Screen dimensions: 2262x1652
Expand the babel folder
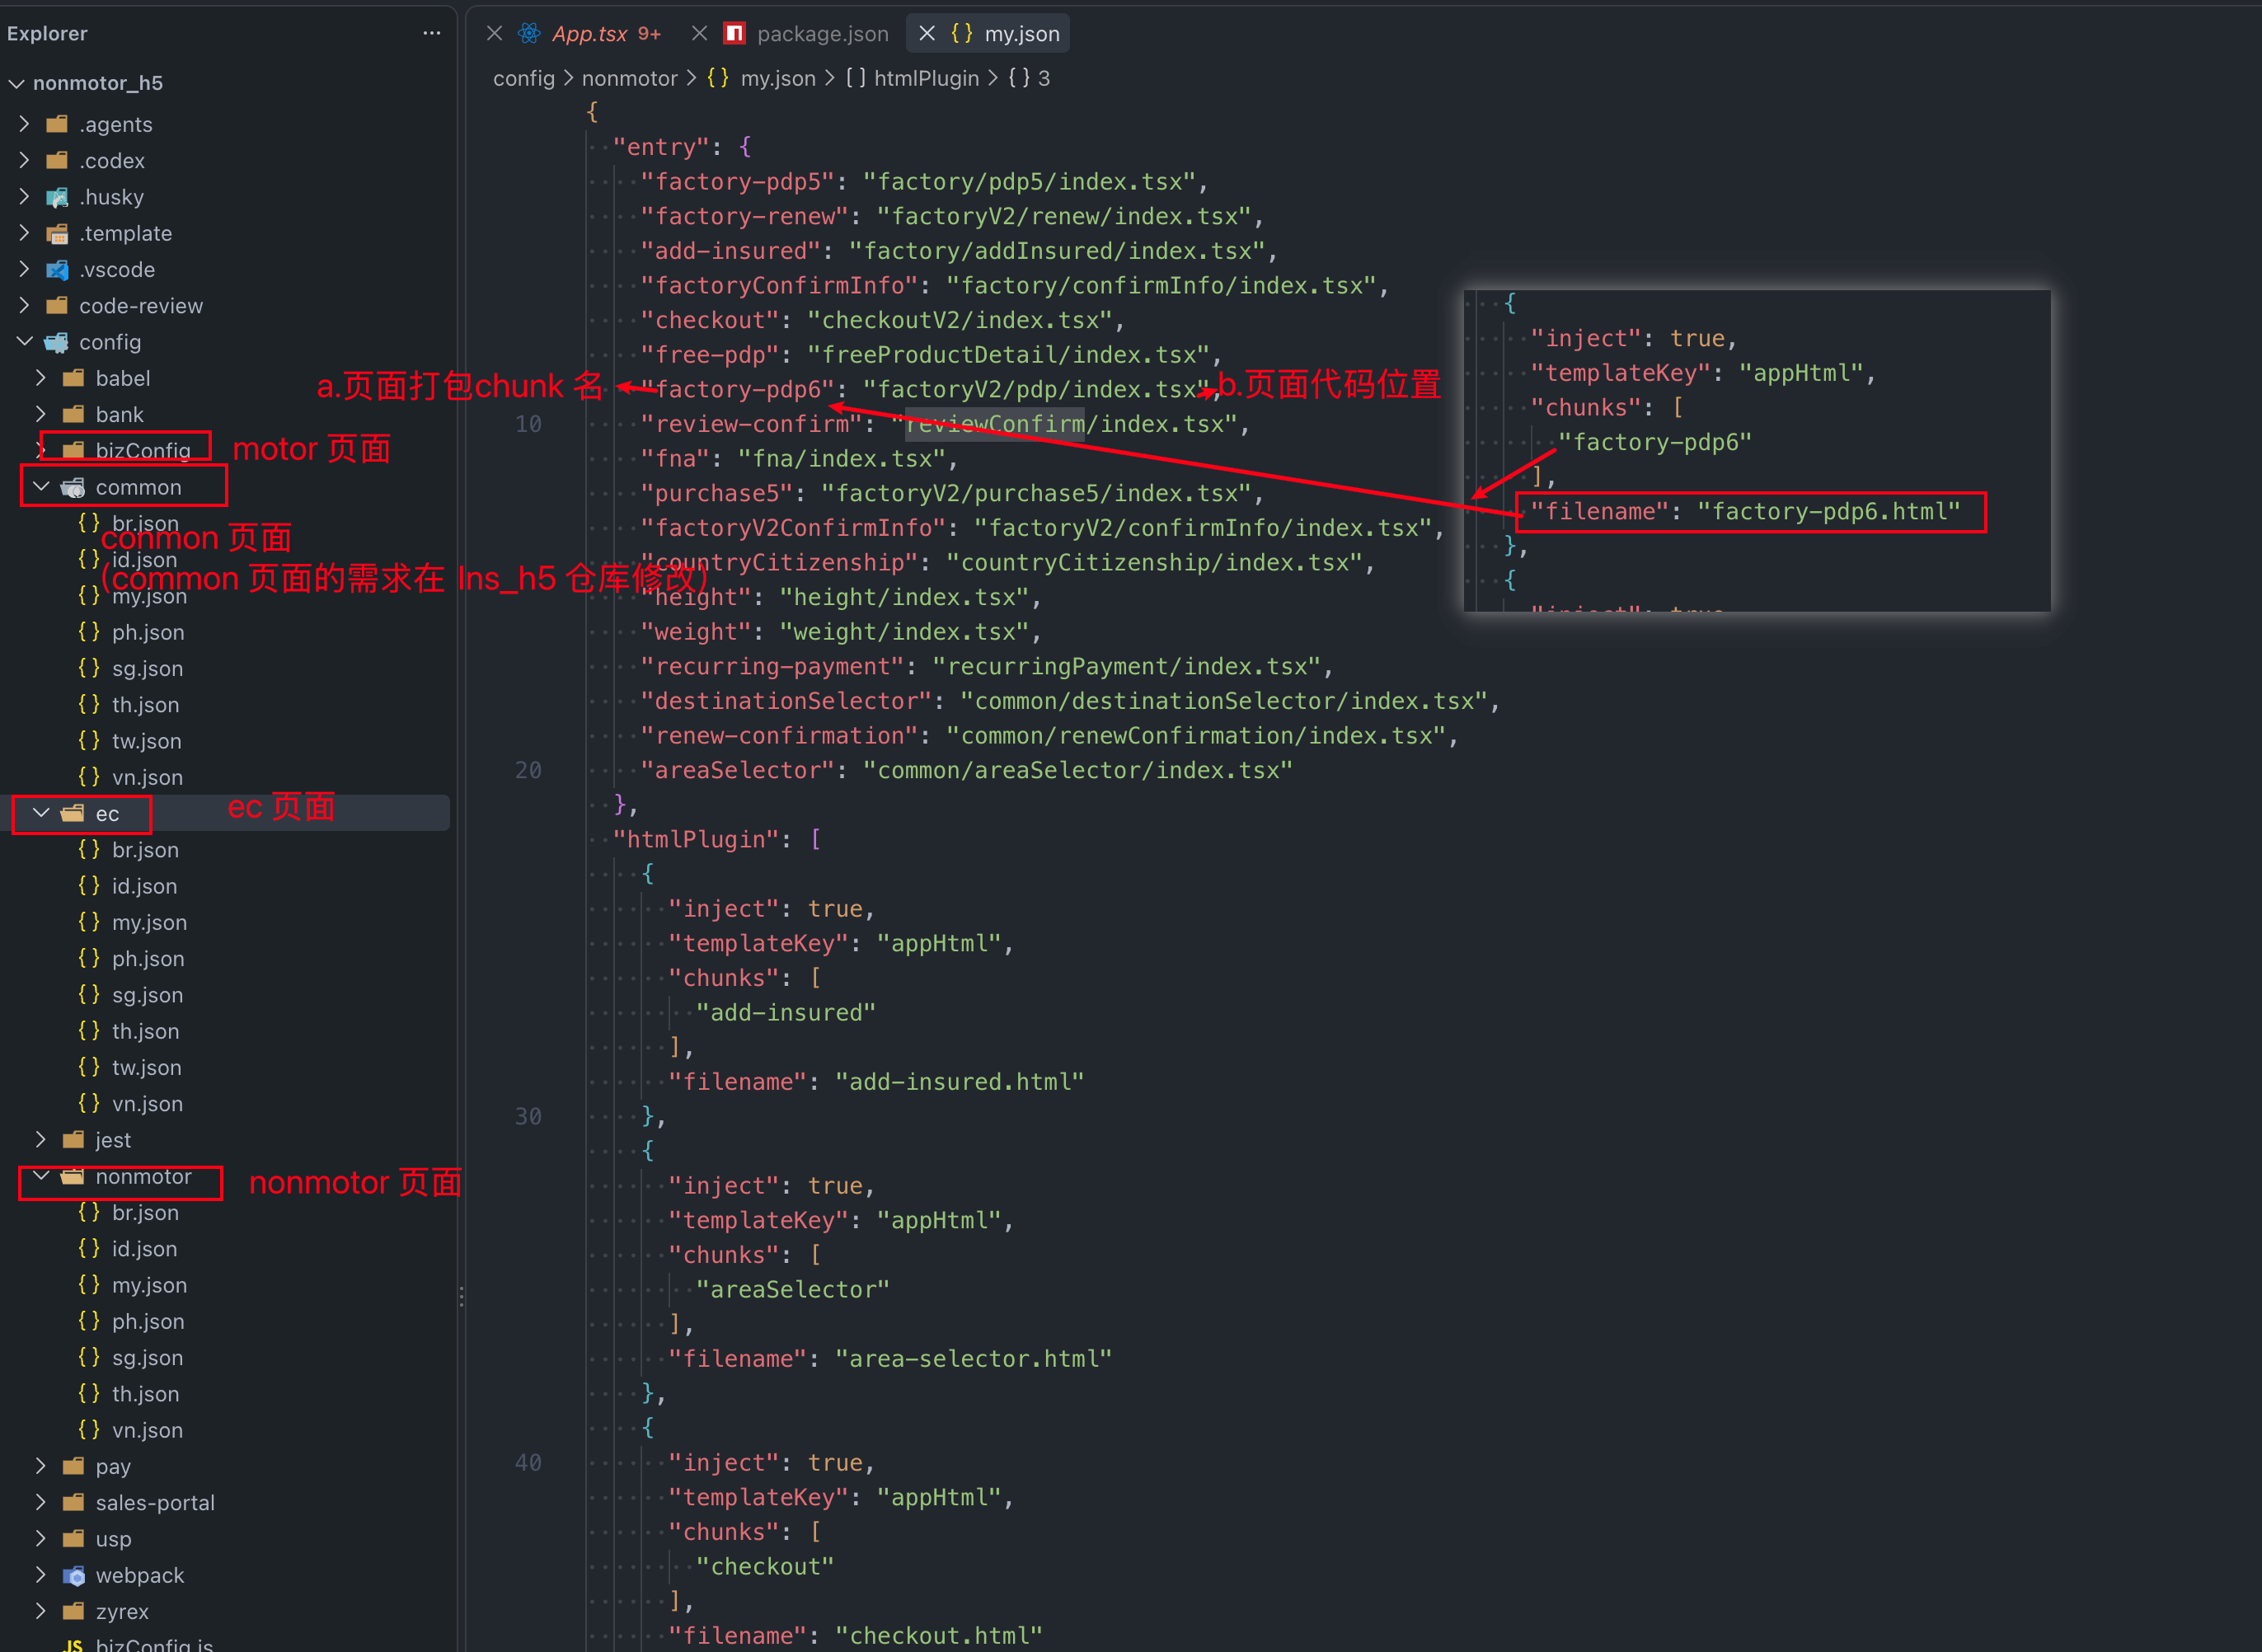pos(41,378)
